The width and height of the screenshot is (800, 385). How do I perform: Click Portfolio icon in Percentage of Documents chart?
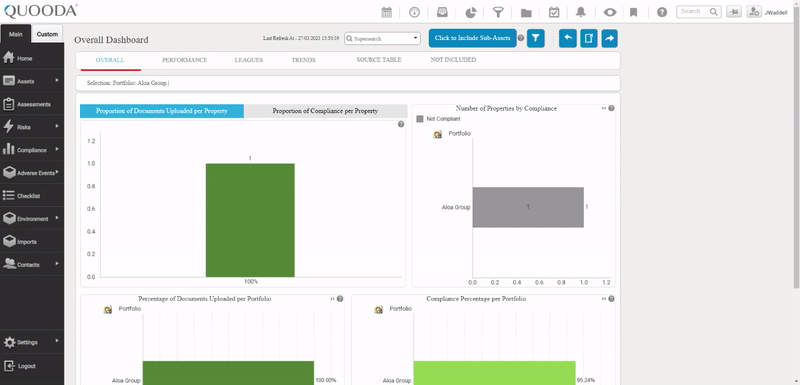click(108, 310)
